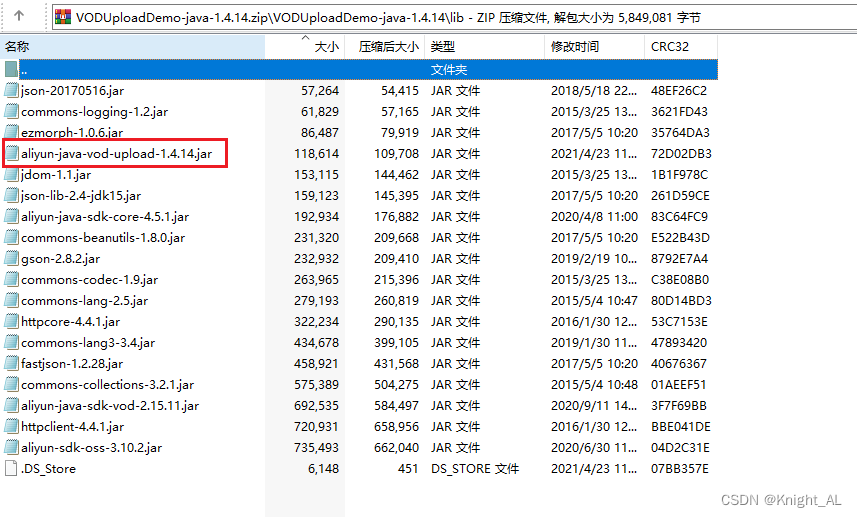Click file name gson-2.8.2.jar
This screenshot has height=517, width=857.
pyautogui.click(x=60, y=259)
